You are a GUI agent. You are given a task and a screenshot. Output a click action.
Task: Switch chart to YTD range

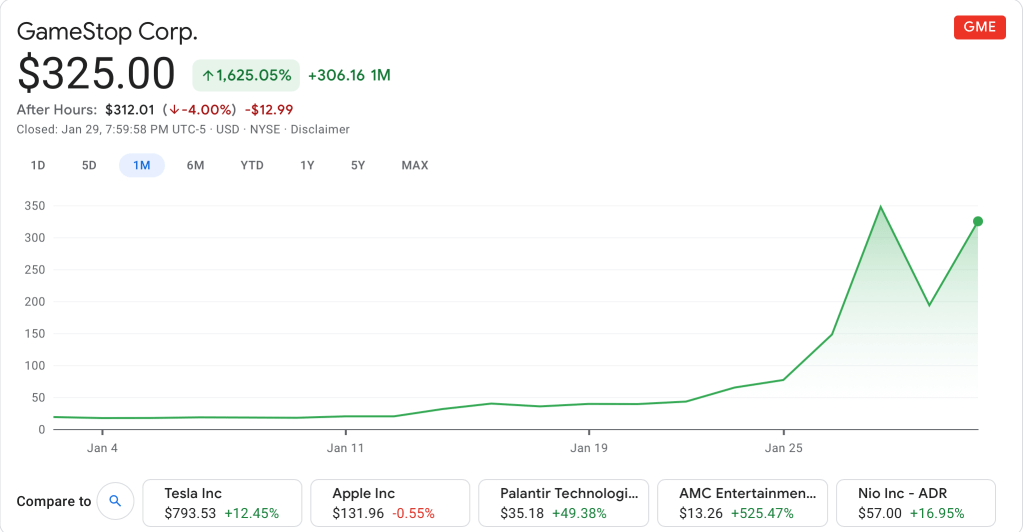pyautogui.click(x=252, y=165)
